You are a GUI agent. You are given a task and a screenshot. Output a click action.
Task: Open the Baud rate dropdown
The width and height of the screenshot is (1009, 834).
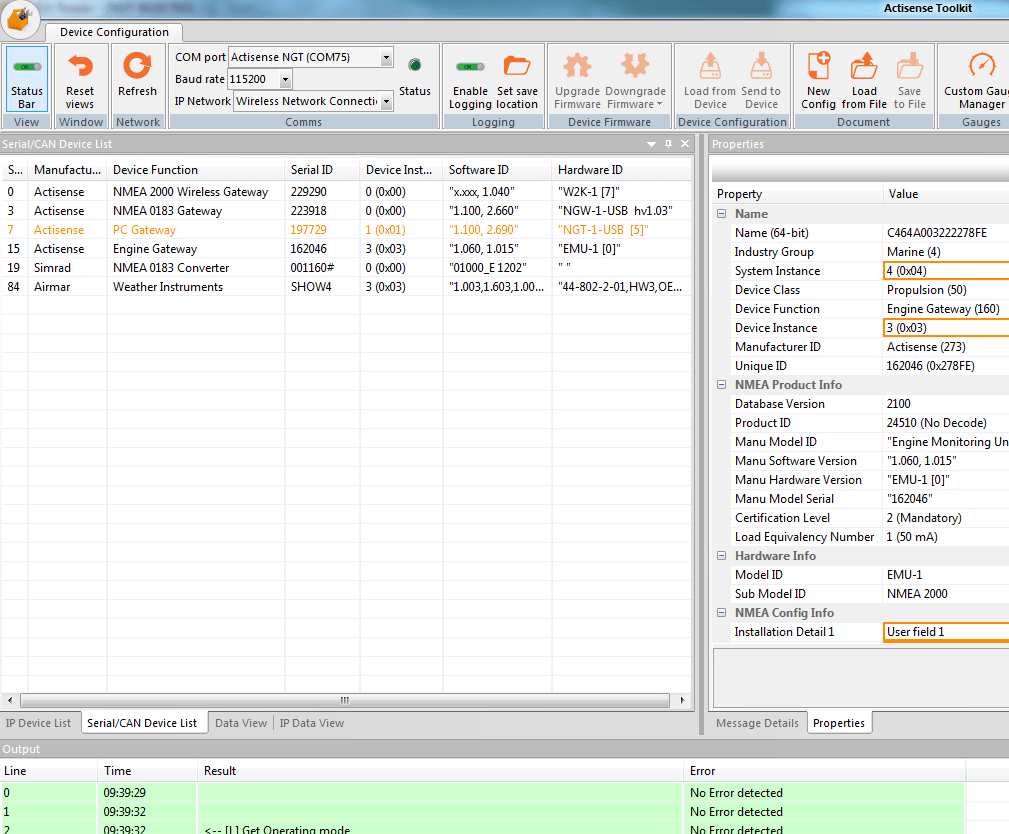[x=285, y=79]
